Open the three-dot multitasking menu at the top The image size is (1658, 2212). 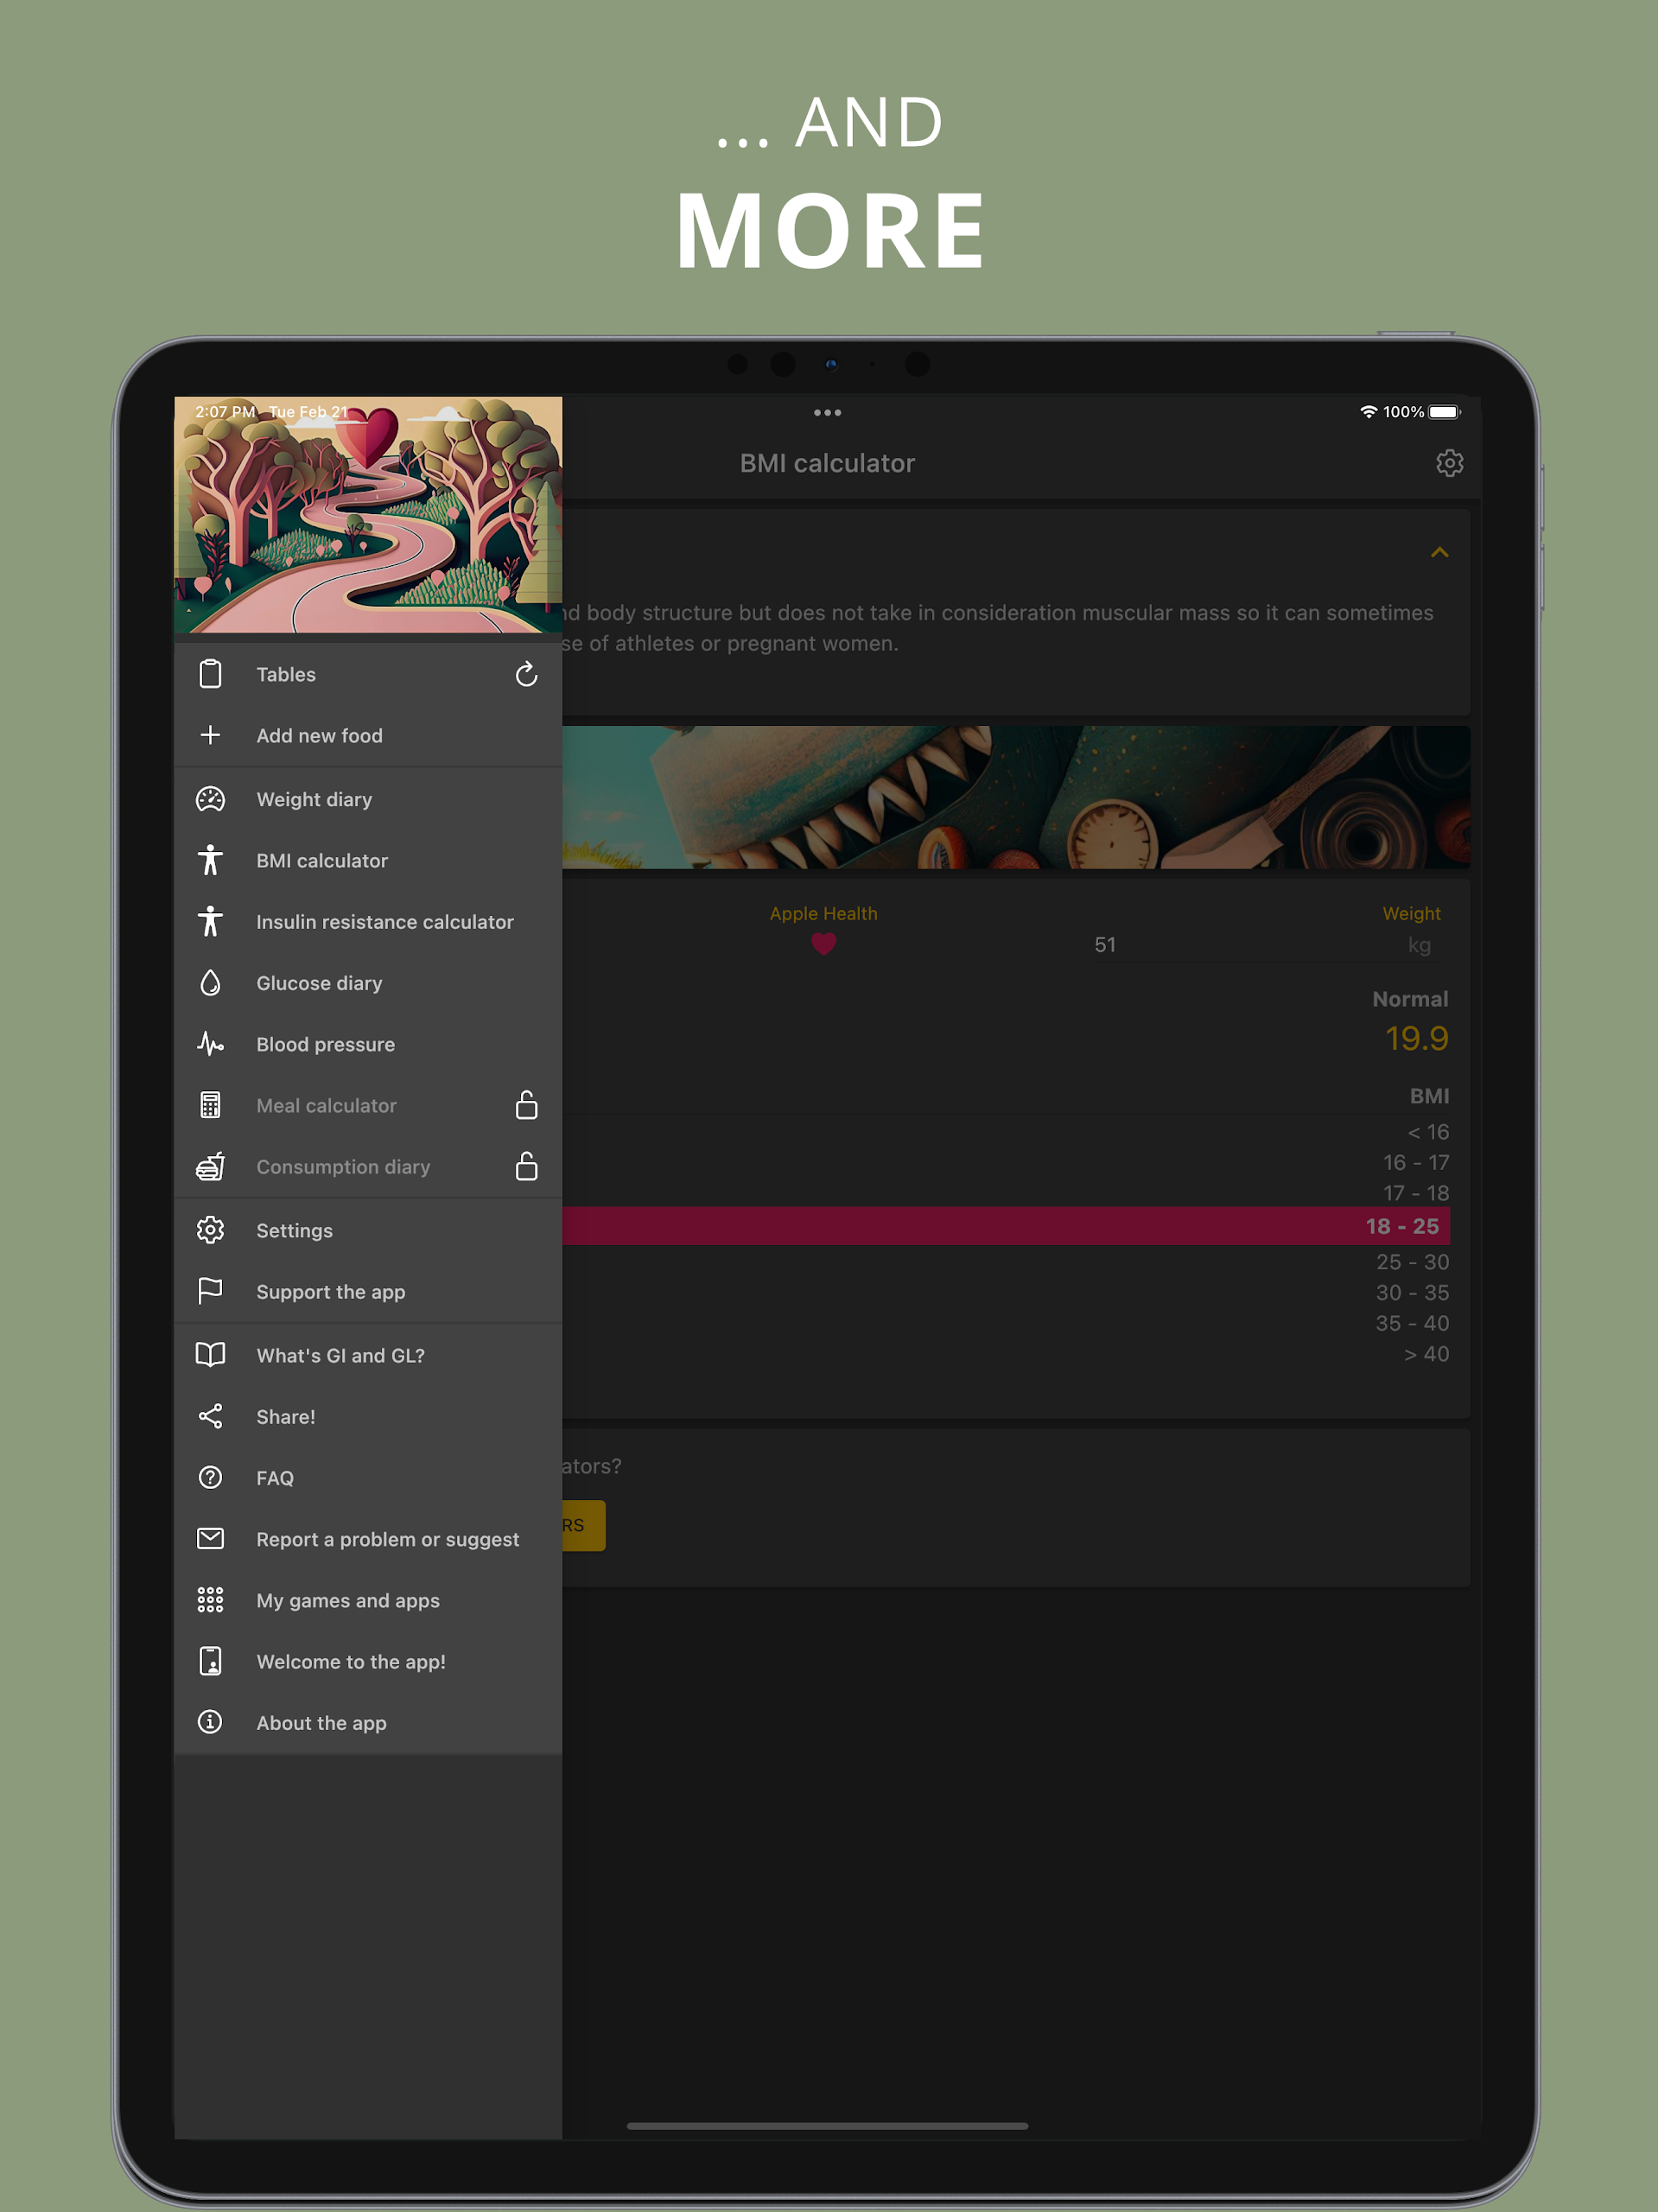pos(827,412)
